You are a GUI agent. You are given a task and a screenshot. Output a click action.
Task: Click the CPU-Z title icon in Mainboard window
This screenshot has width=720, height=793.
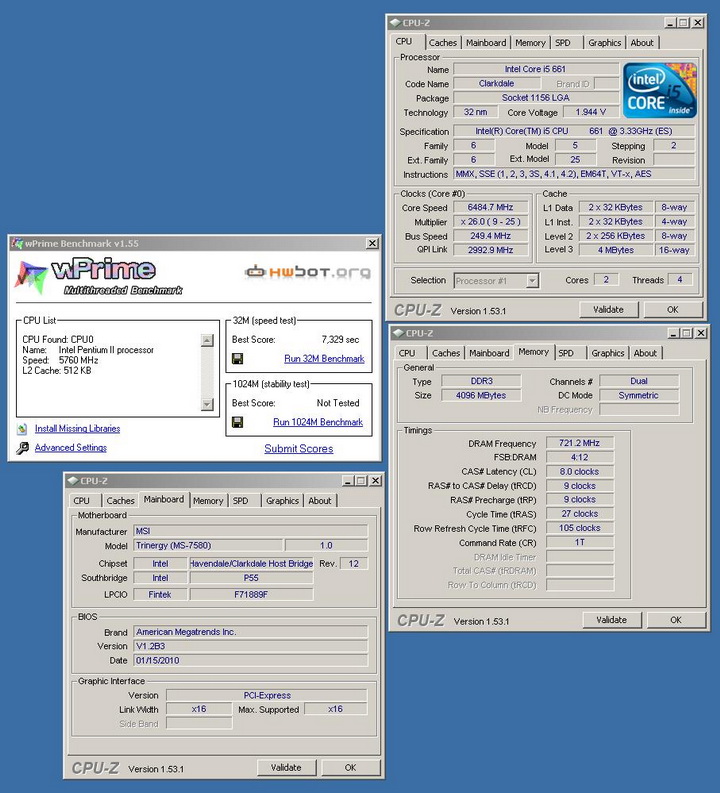click(73, 481)
